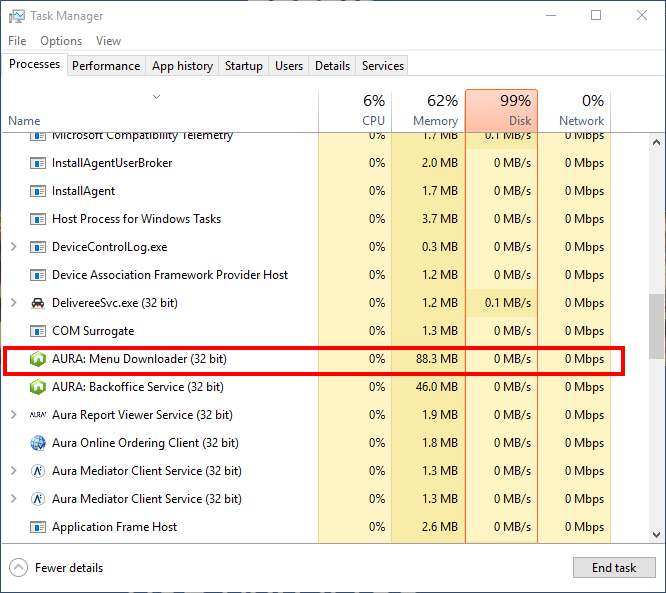This screenshot has height=593, width=666.
Task: Expand the first Aura Mediator Client Service
Action: pyautogui.click(x=14, y=471)
